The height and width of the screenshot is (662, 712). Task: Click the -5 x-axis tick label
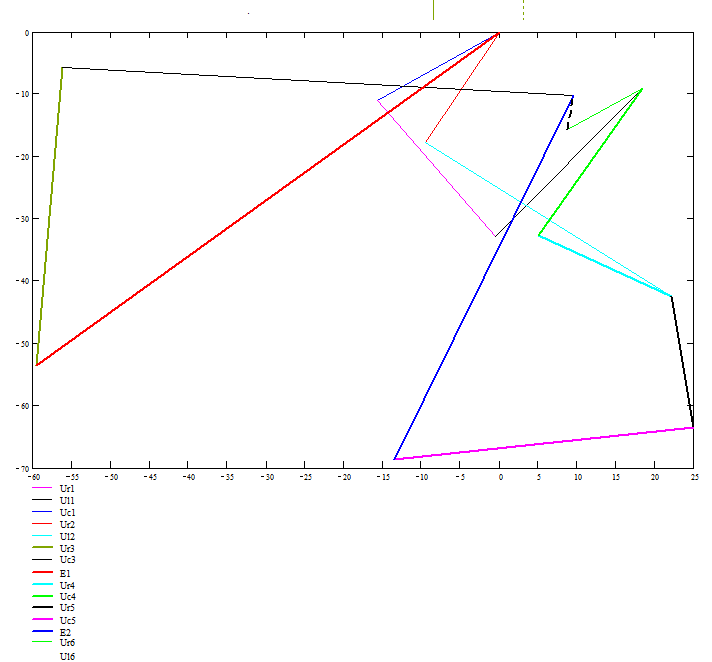[460, 477]
